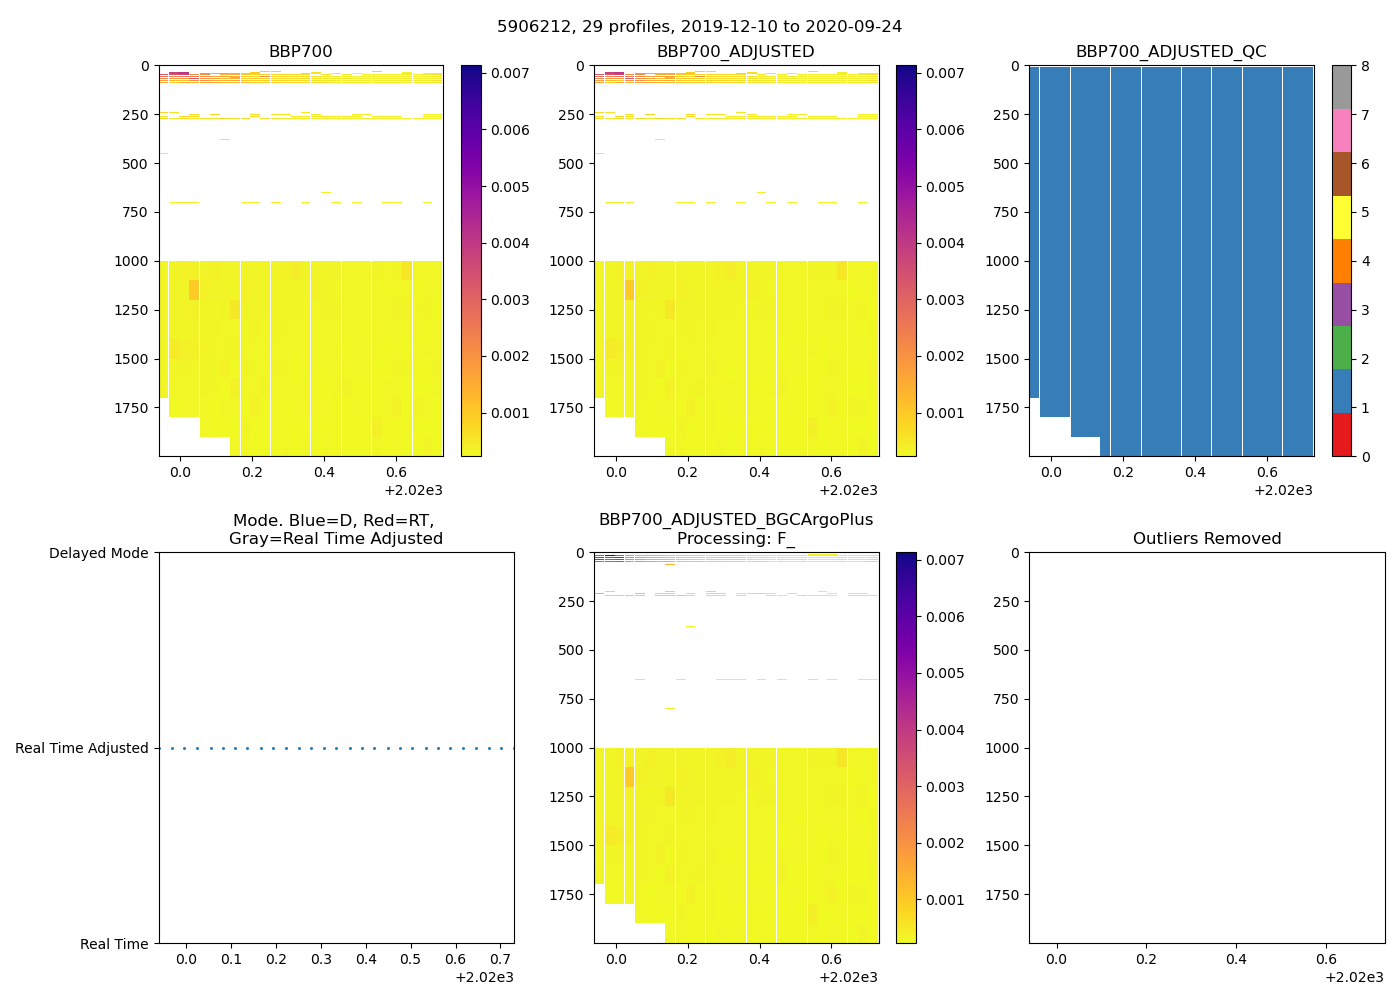Click the red segment of the QC colorbar
This screenshot has height=1000, width=1400.
coord(1341,435)
